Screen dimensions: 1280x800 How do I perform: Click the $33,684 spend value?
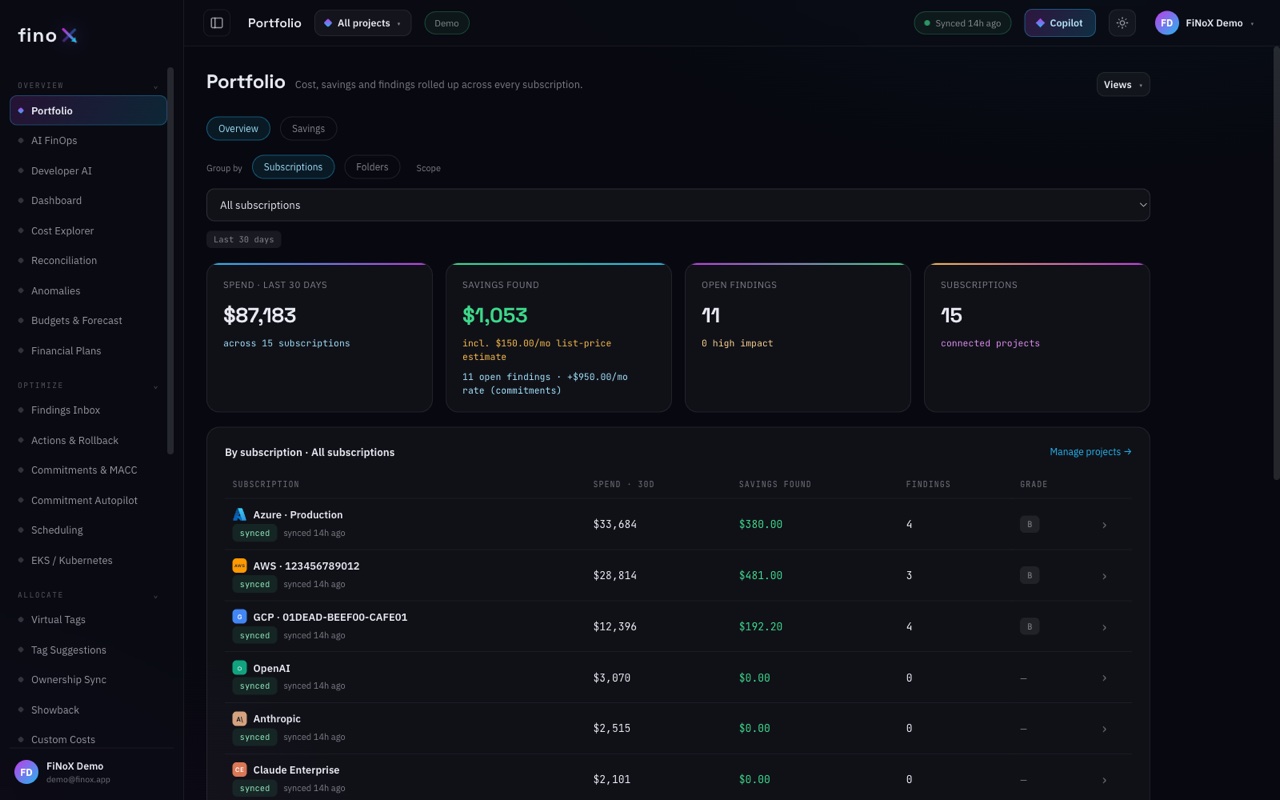click(x=615, y=524)
